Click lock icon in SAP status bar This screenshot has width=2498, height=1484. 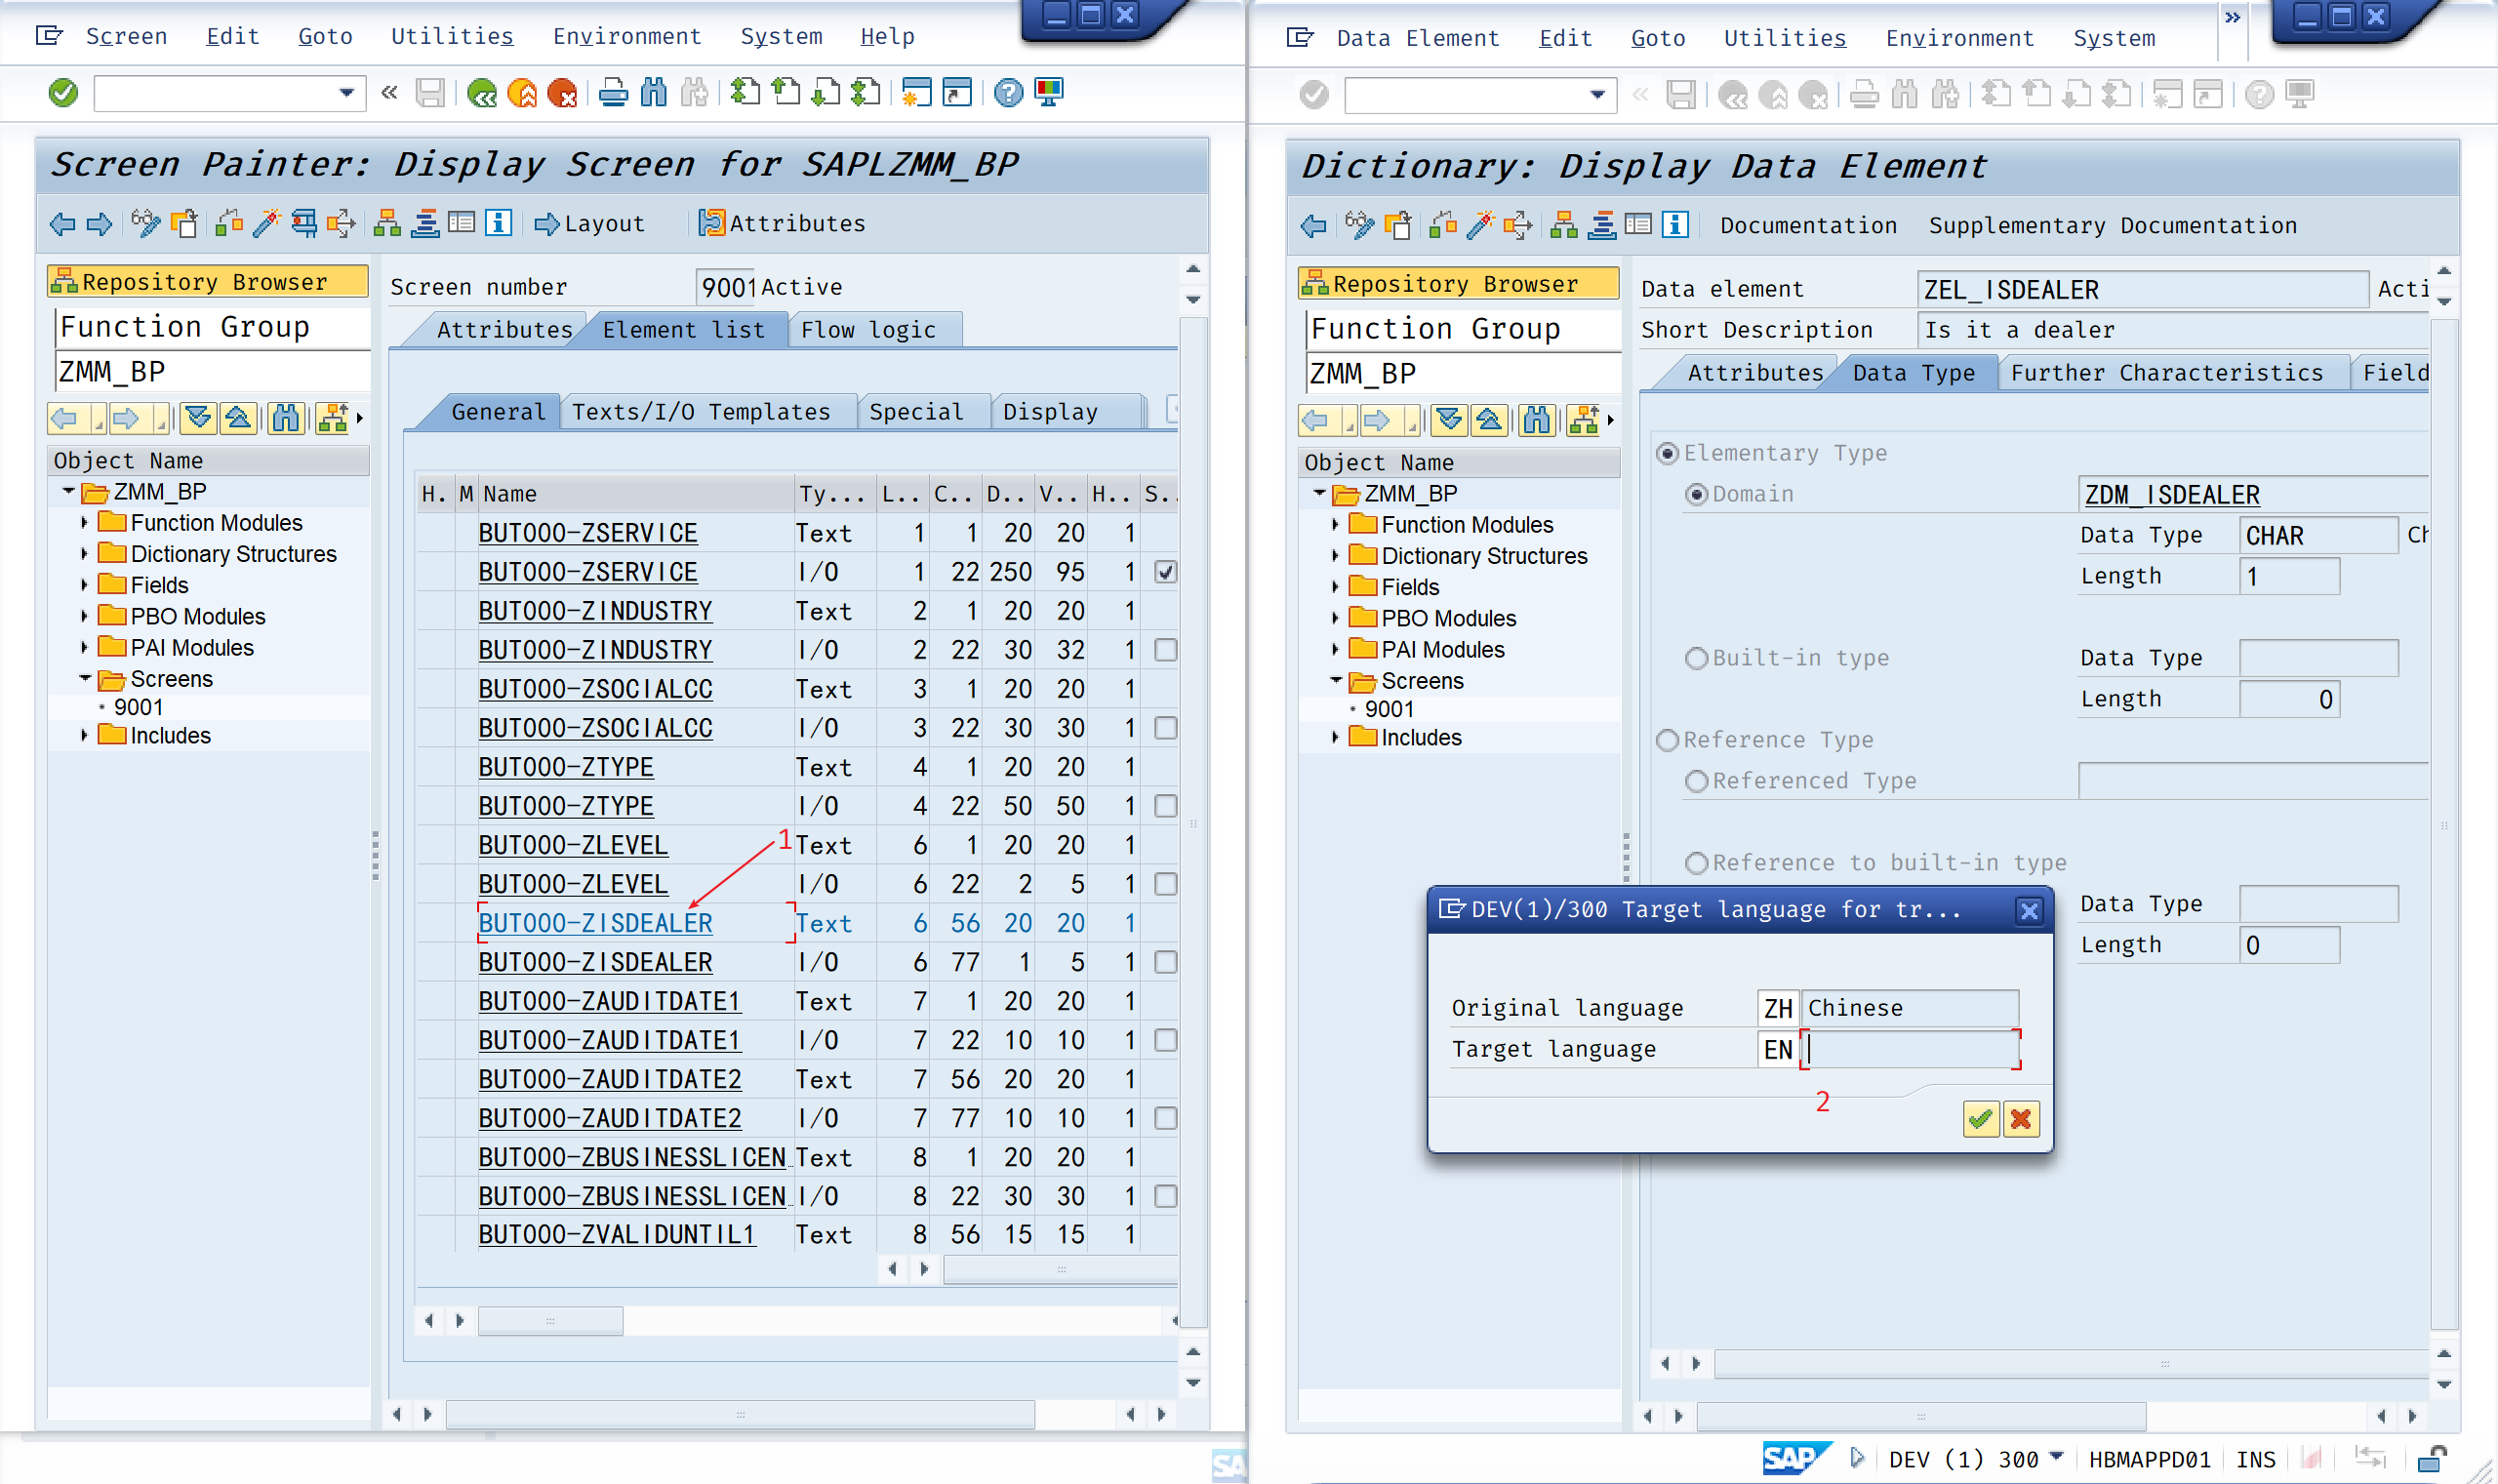tap(2432, 1459)
